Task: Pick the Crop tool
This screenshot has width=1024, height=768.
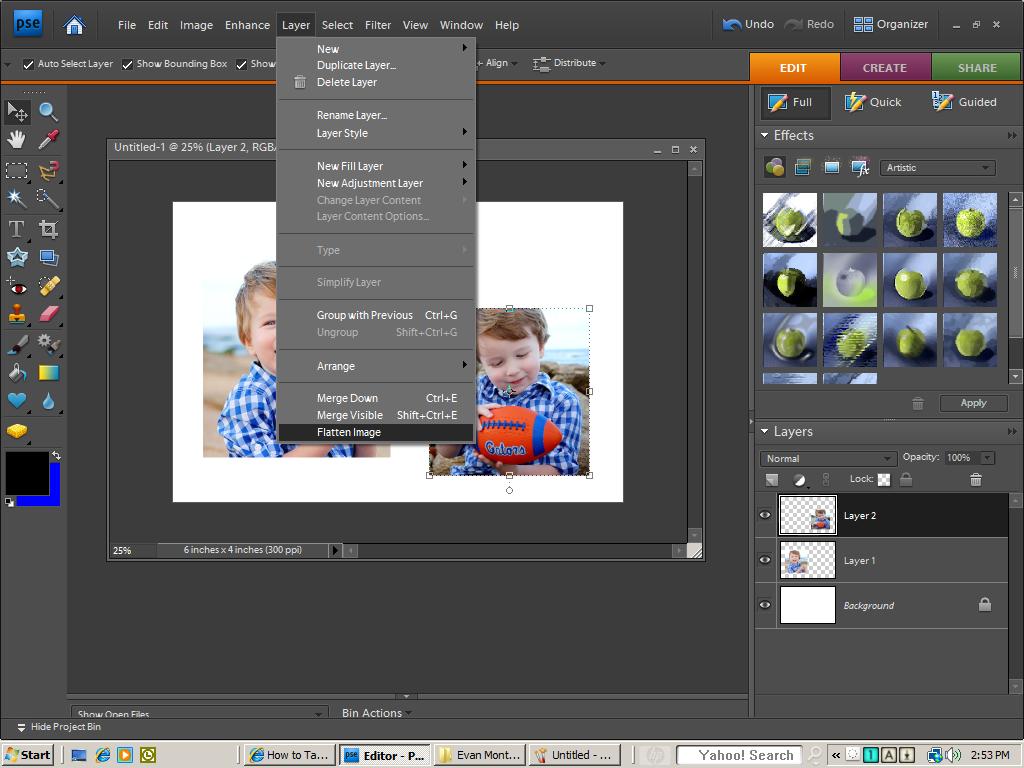Action: pyautogui.click(x=49, y=228)
